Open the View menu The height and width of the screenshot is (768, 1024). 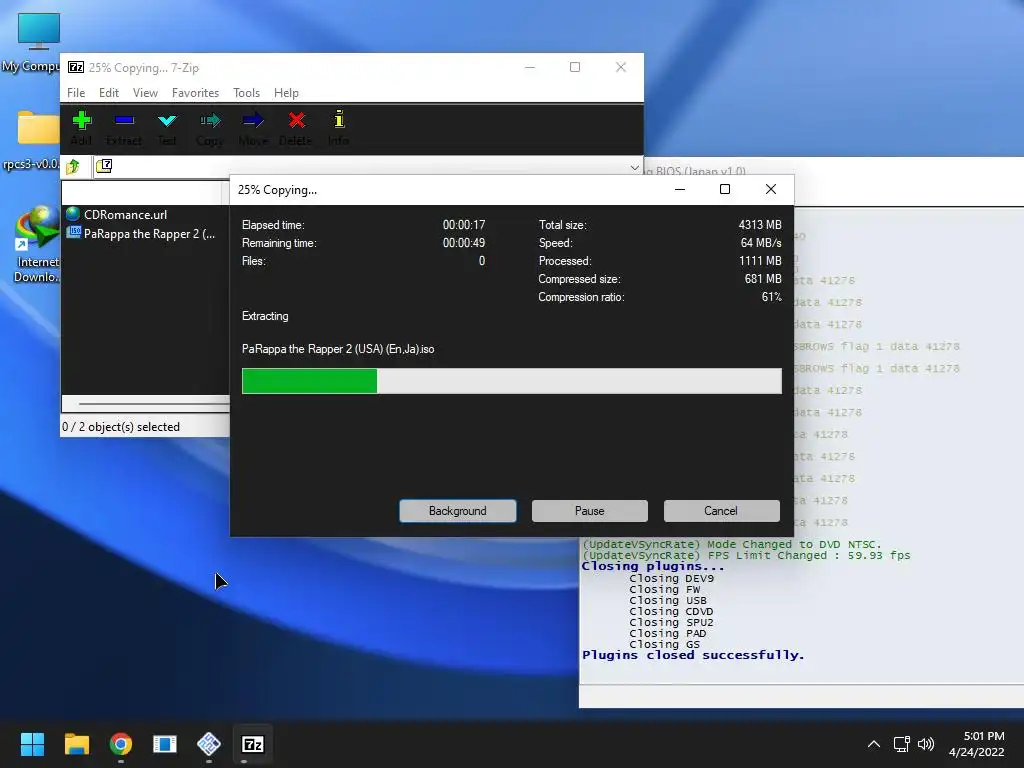pyautogui.click(x=145, y=93)
